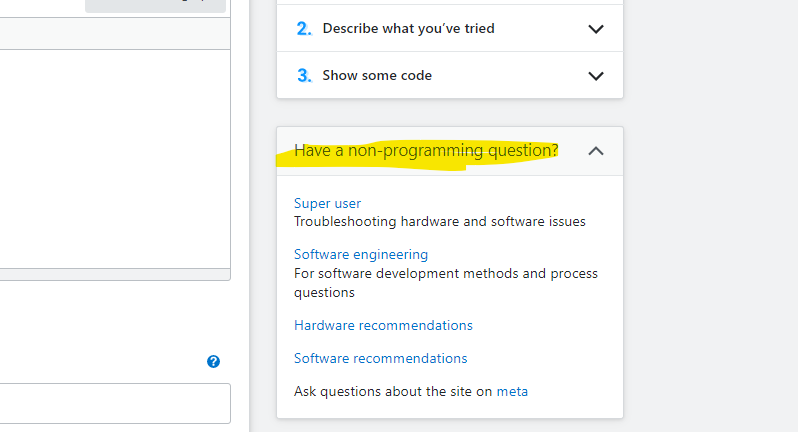The height and width of the screenshot is (432, 798).
Task: Select the Describe what you've tried heading
Action: [x=408, y=29]
